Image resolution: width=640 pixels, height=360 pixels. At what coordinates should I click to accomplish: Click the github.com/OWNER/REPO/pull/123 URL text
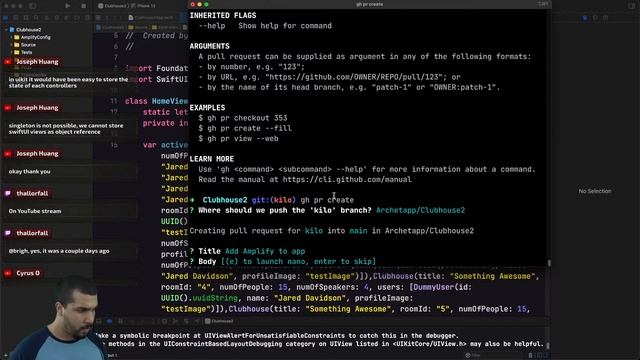[x=354, y=77]
